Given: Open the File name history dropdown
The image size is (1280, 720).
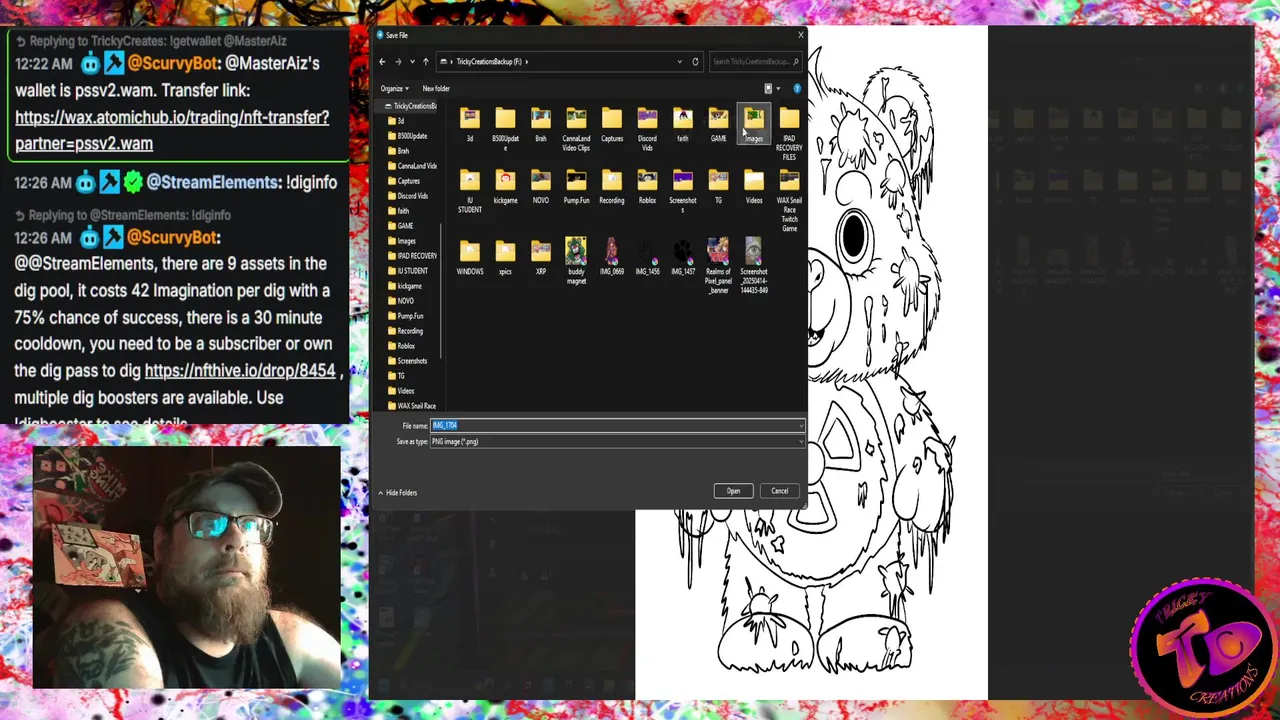Looking at the screenshot, I should [x=800, y=426].
